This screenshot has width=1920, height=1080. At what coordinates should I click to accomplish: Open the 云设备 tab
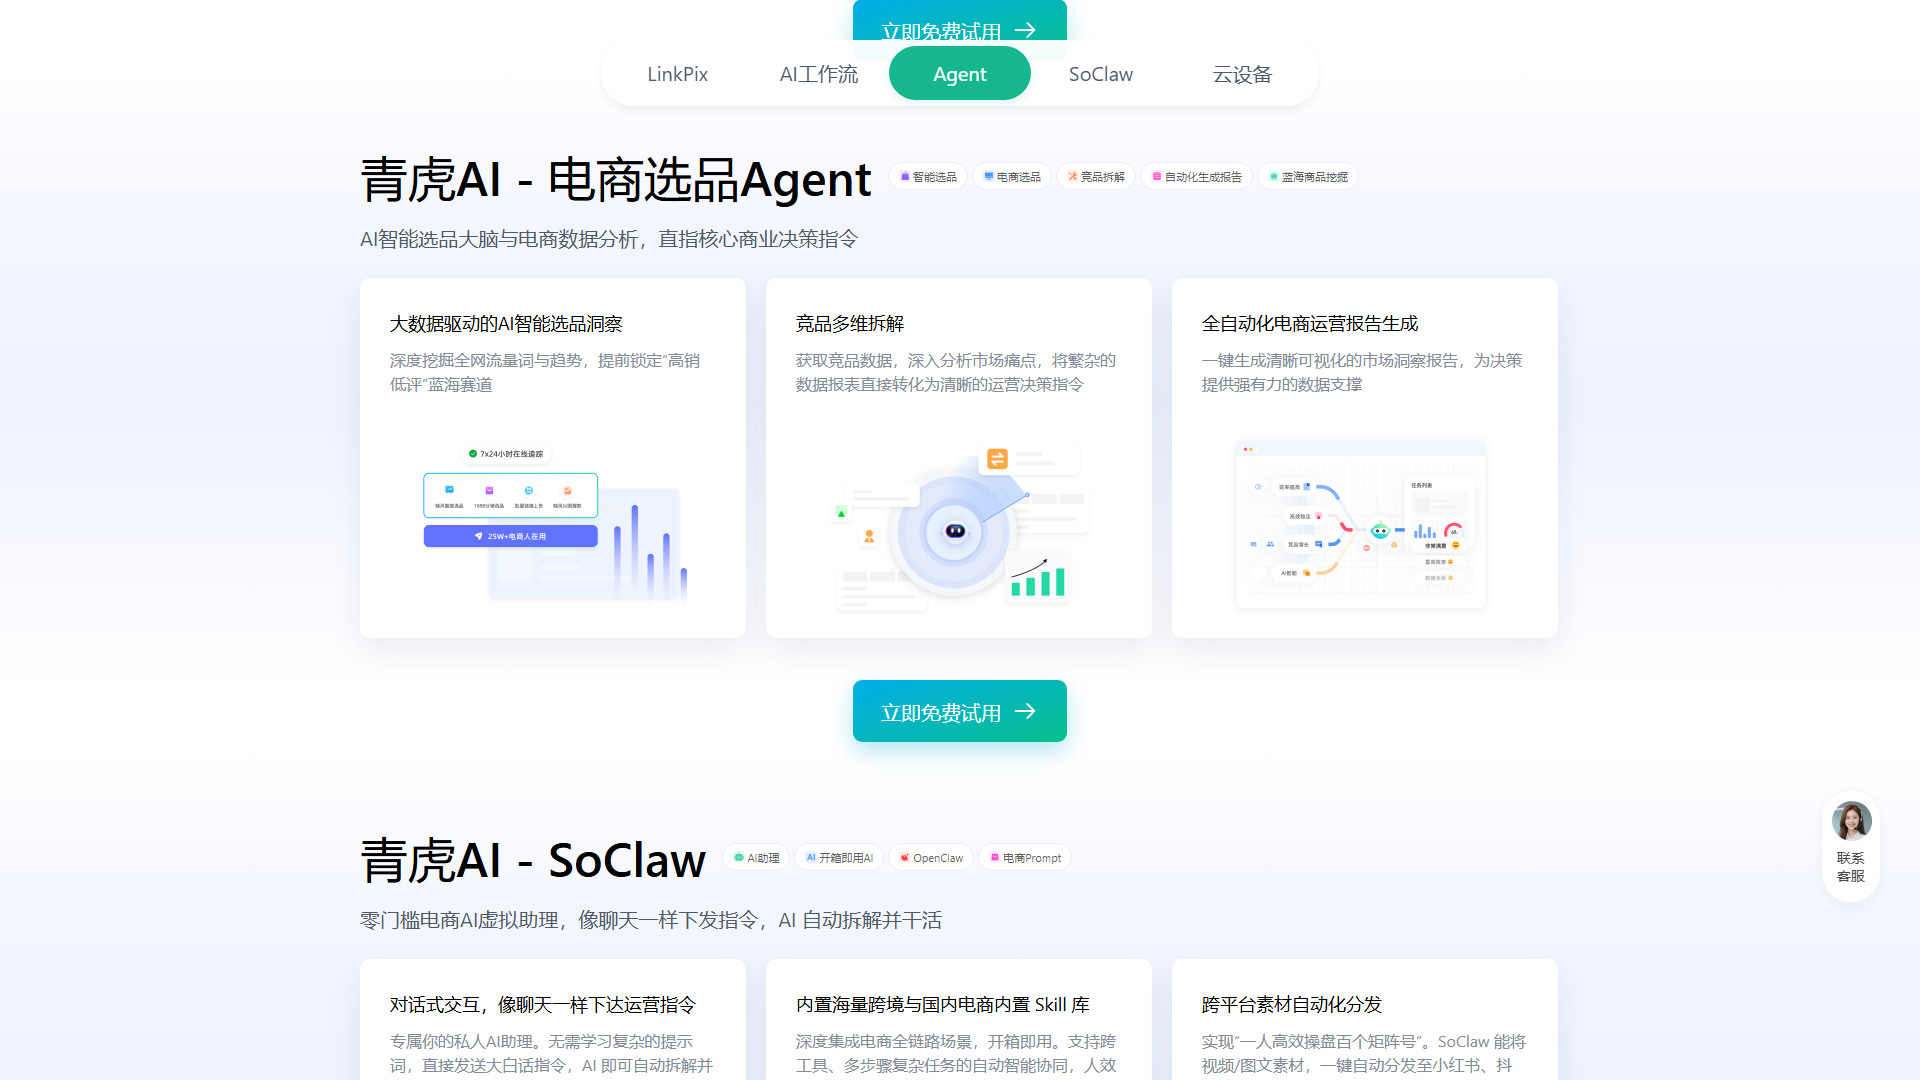[x=1242, y=74]
